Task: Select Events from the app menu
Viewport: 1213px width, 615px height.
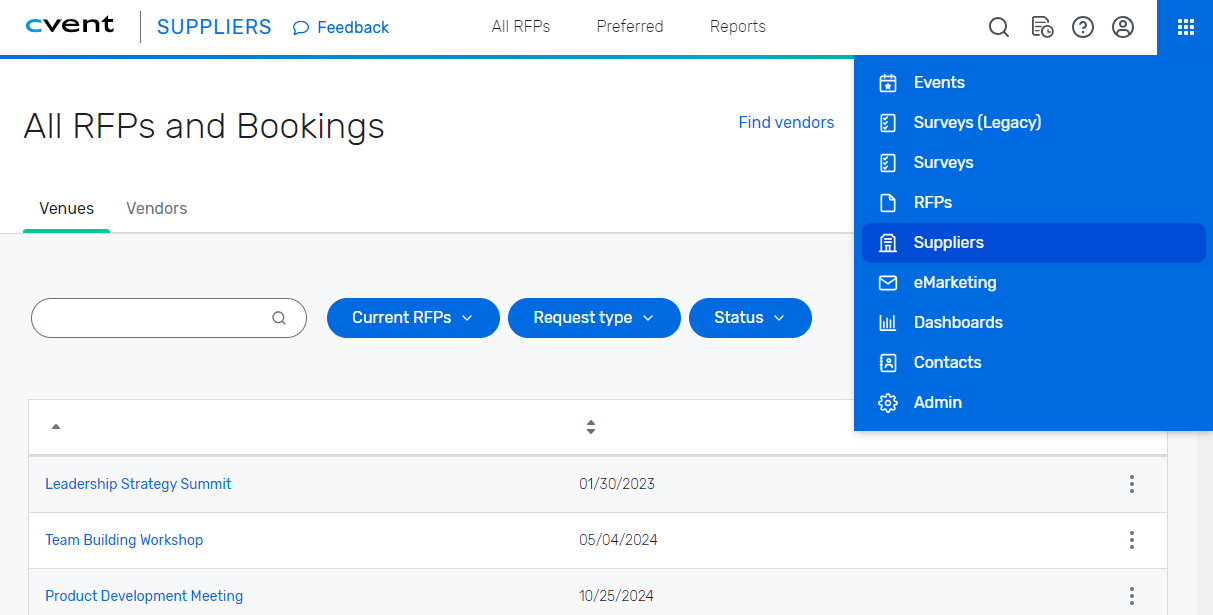Action: (939, 82)
